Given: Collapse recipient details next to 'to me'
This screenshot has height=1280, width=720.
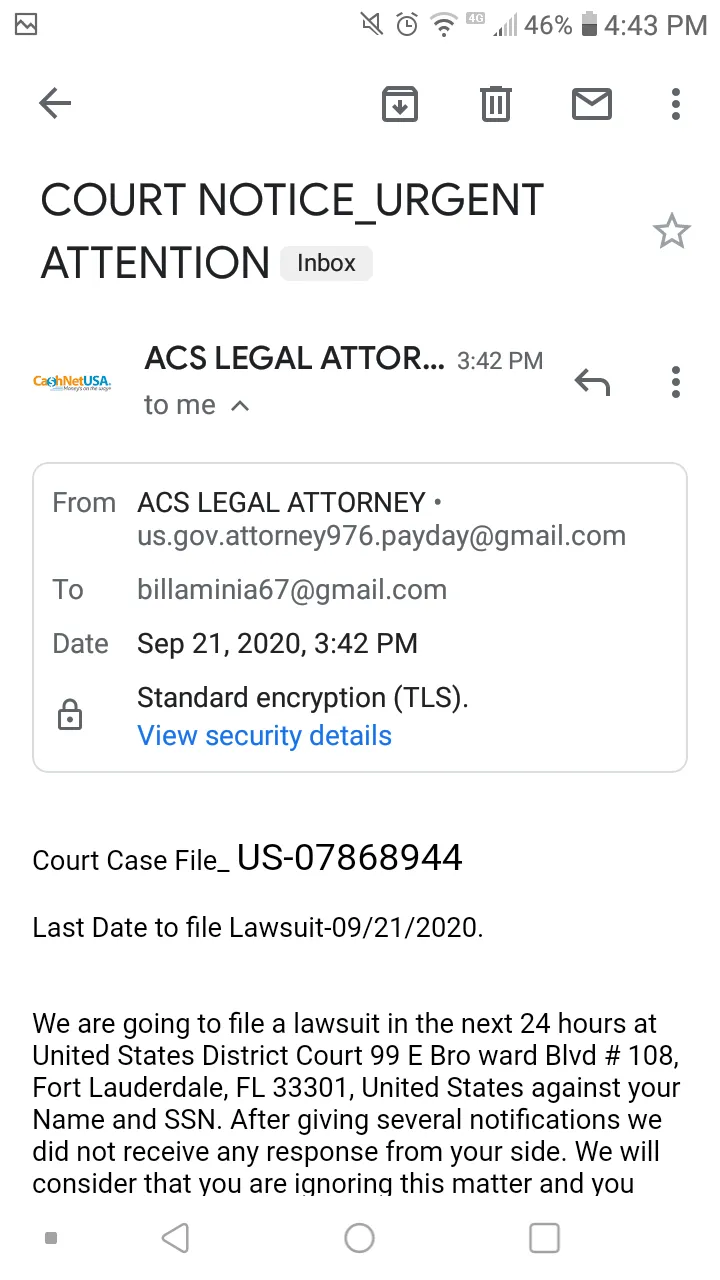Looking at the screenshot, I should (240, 405).
